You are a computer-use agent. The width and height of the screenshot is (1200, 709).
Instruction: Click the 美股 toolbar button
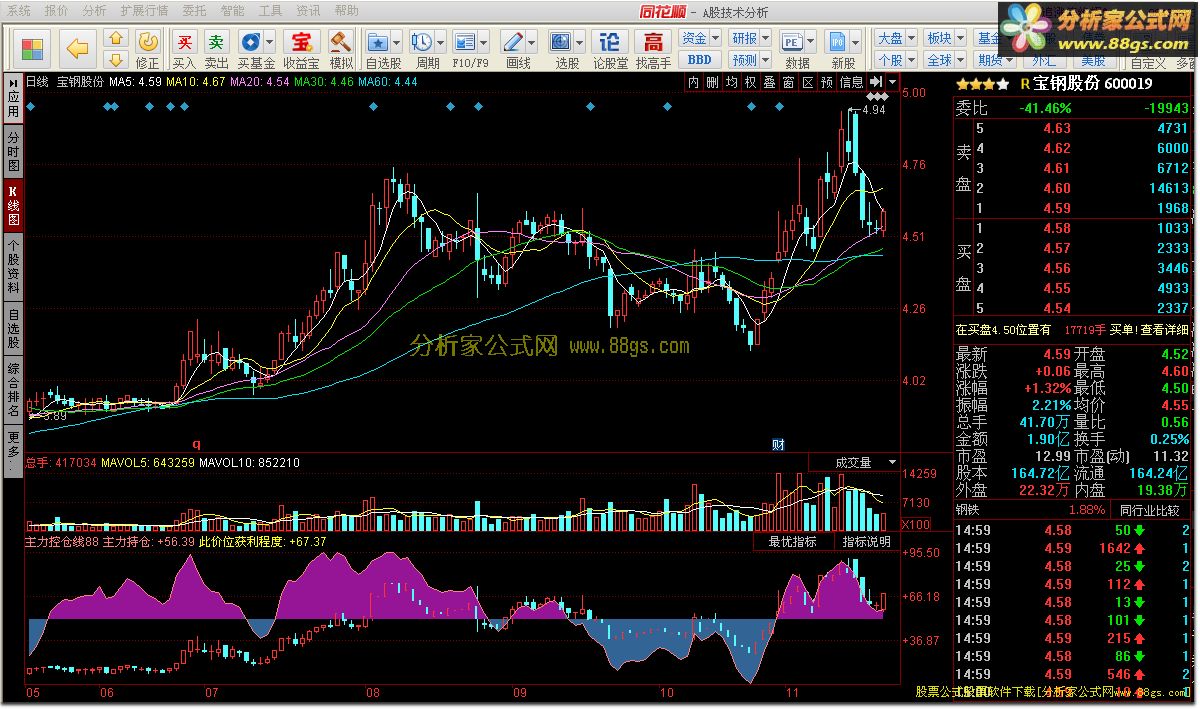pos(1093,61)
